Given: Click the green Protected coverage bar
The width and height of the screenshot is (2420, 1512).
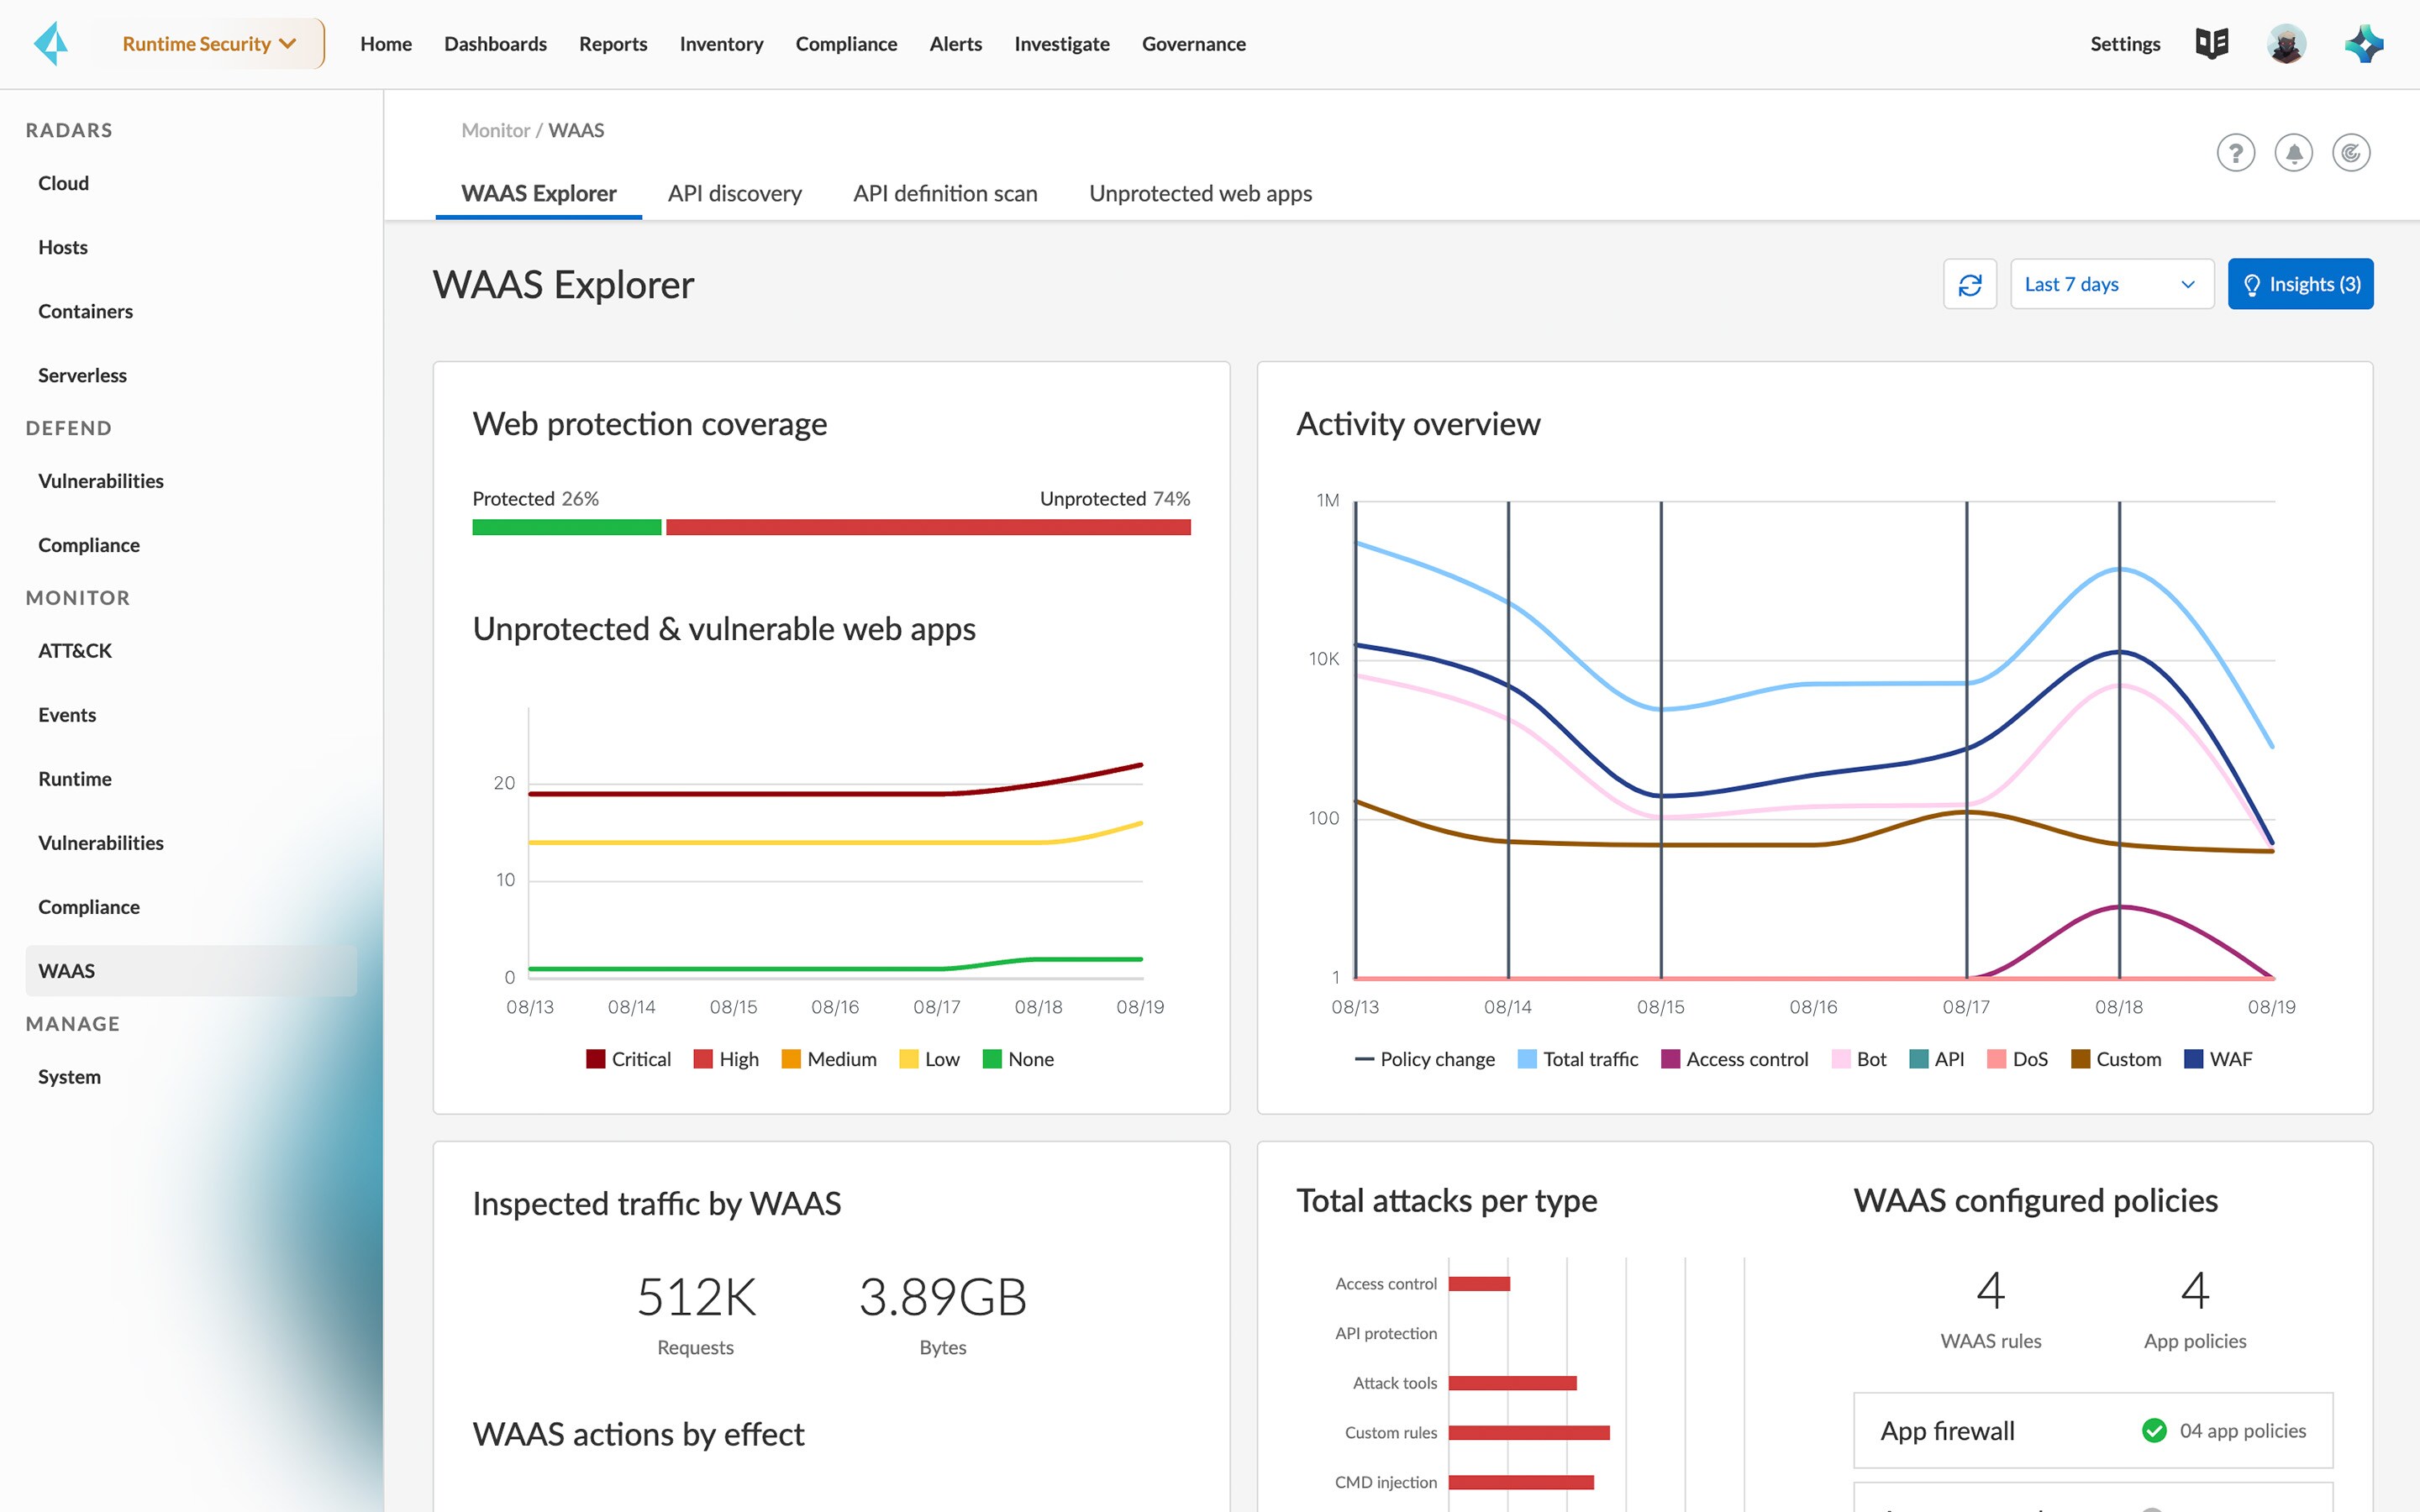Looking at the screenshot, I should [566, 527].
